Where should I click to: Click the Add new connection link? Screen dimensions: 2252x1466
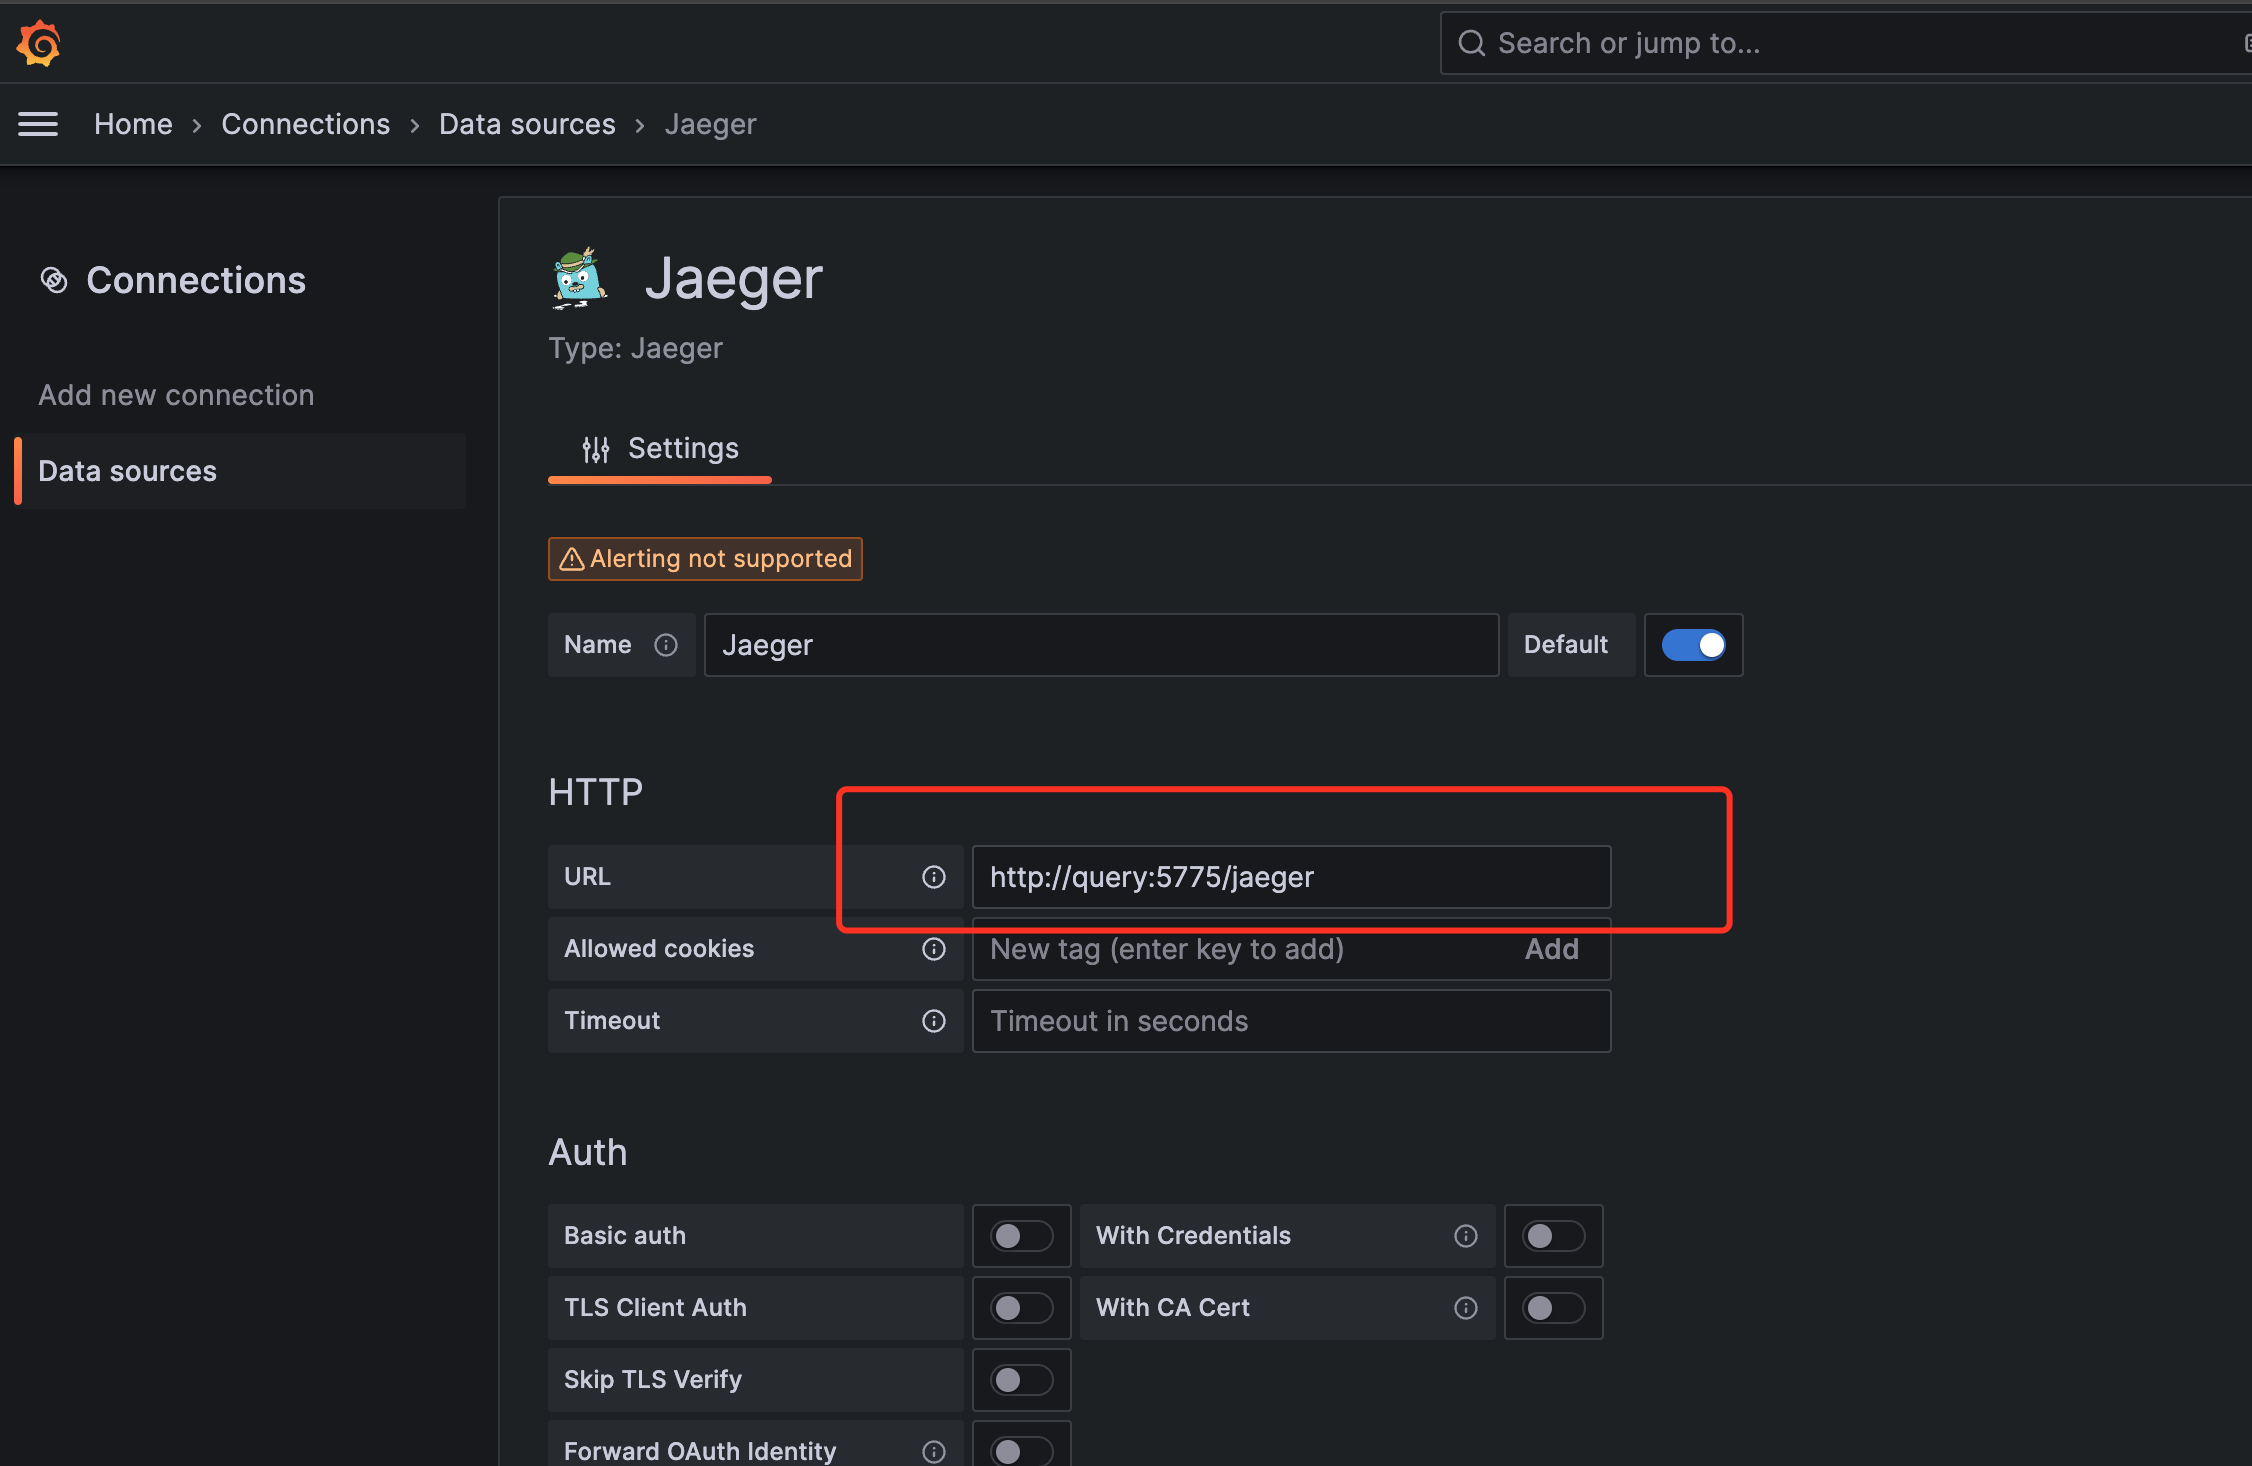(x=176, y=395)
